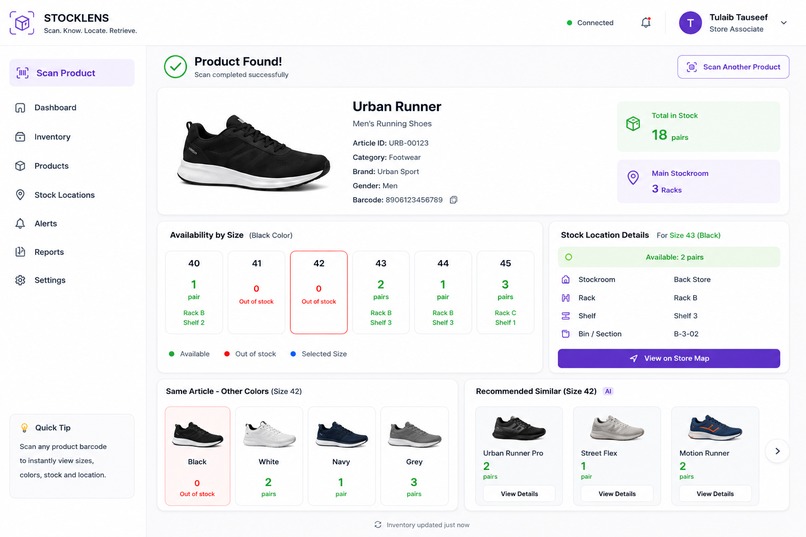Click the Scan Another Product button

point(733,67)
